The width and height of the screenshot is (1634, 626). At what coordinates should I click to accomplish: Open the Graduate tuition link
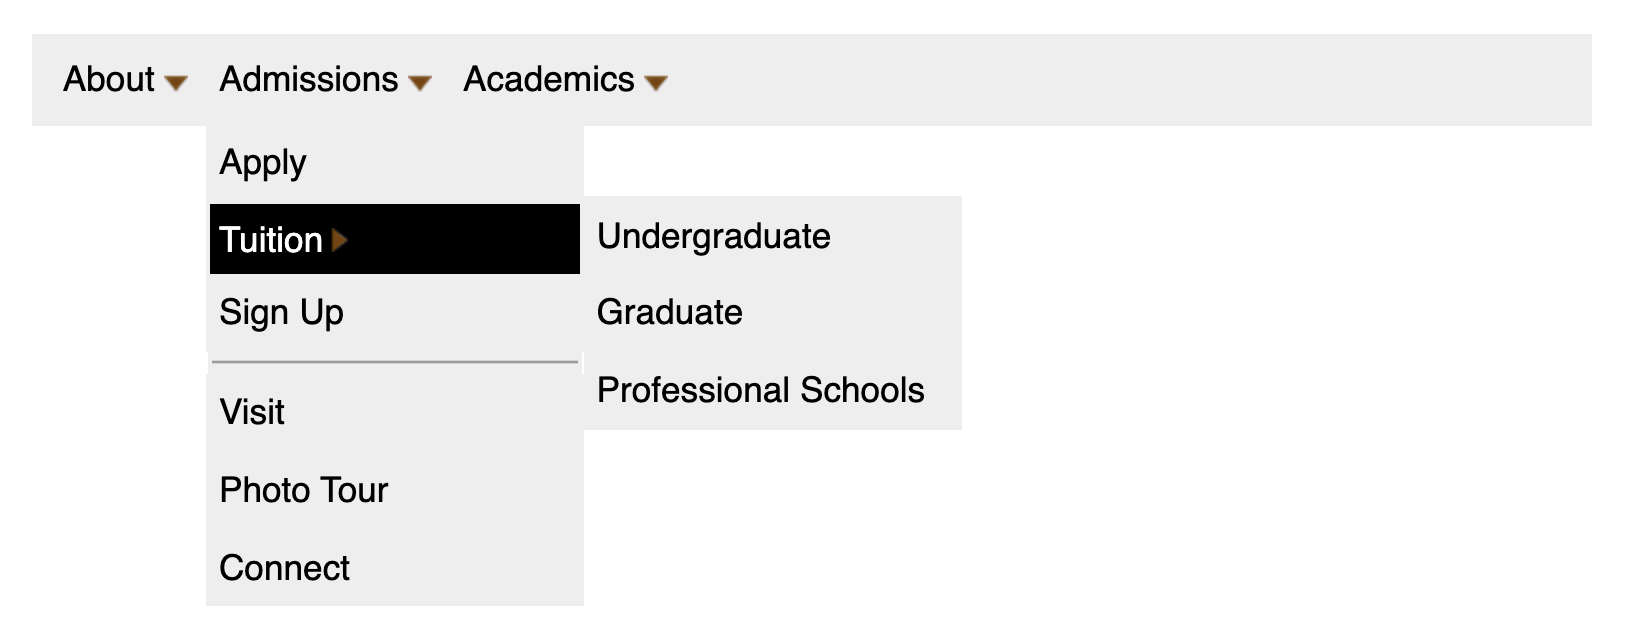(x=669, y=313)
